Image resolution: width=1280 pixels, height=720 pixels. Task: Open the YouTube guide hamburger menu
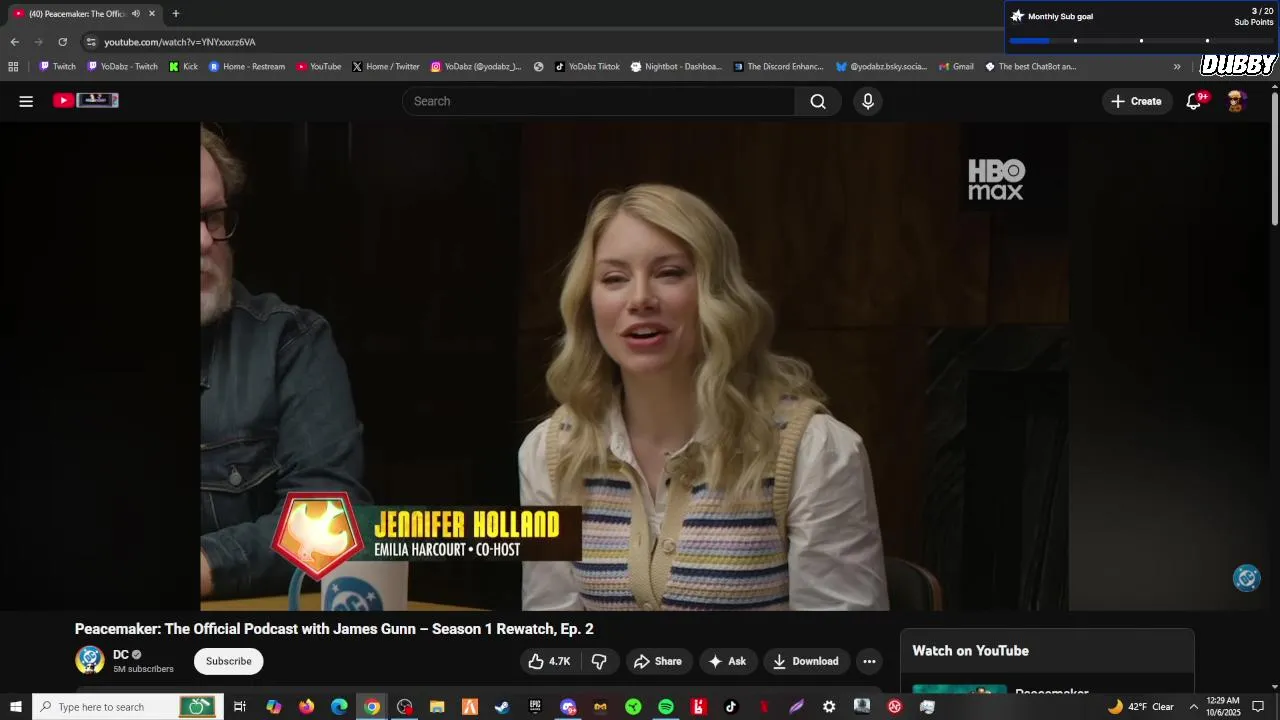click(26, 101)
